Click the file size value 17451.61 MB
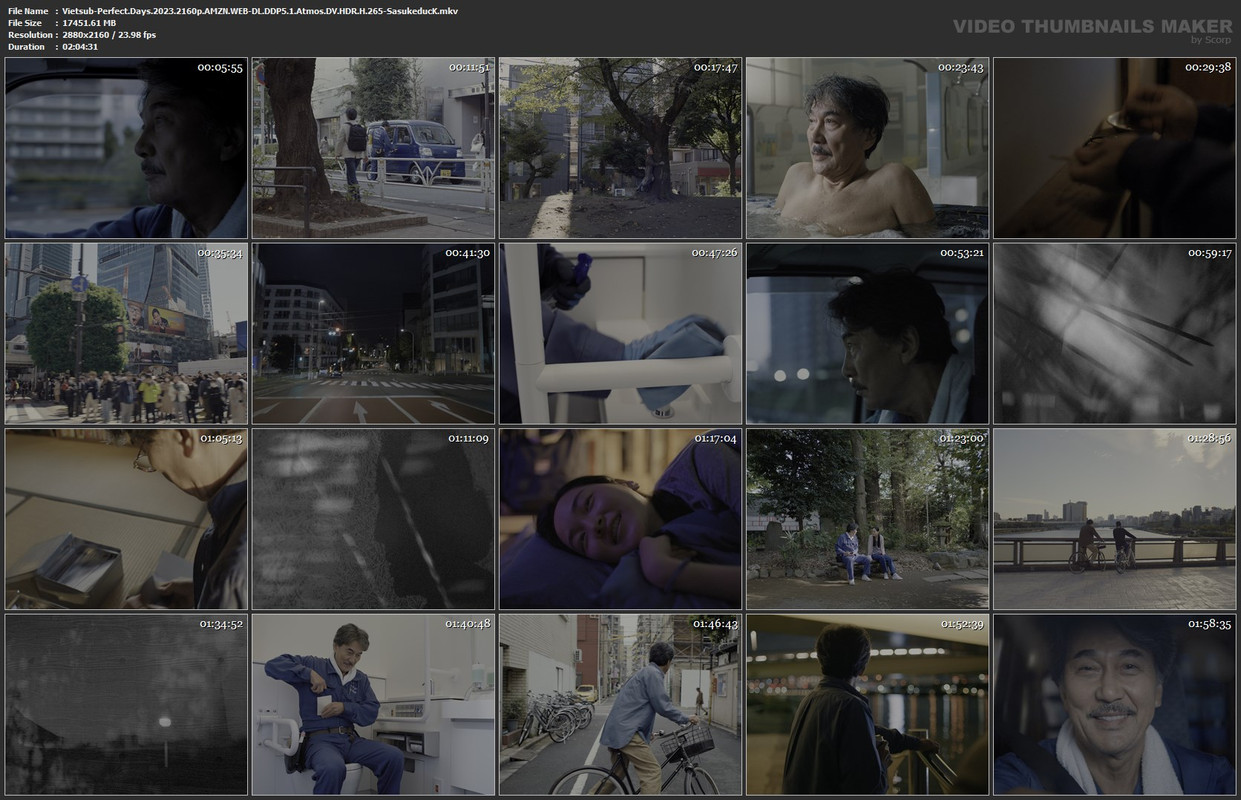 (x=89, y=22)
